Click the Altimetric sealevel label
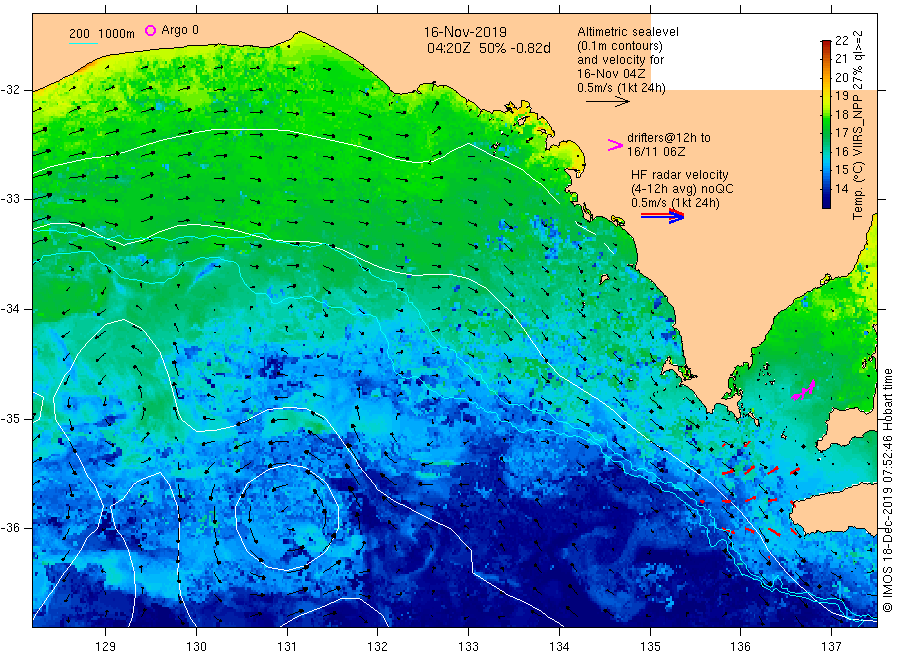Viewport: 900px width, 660px height. (627, 32)
